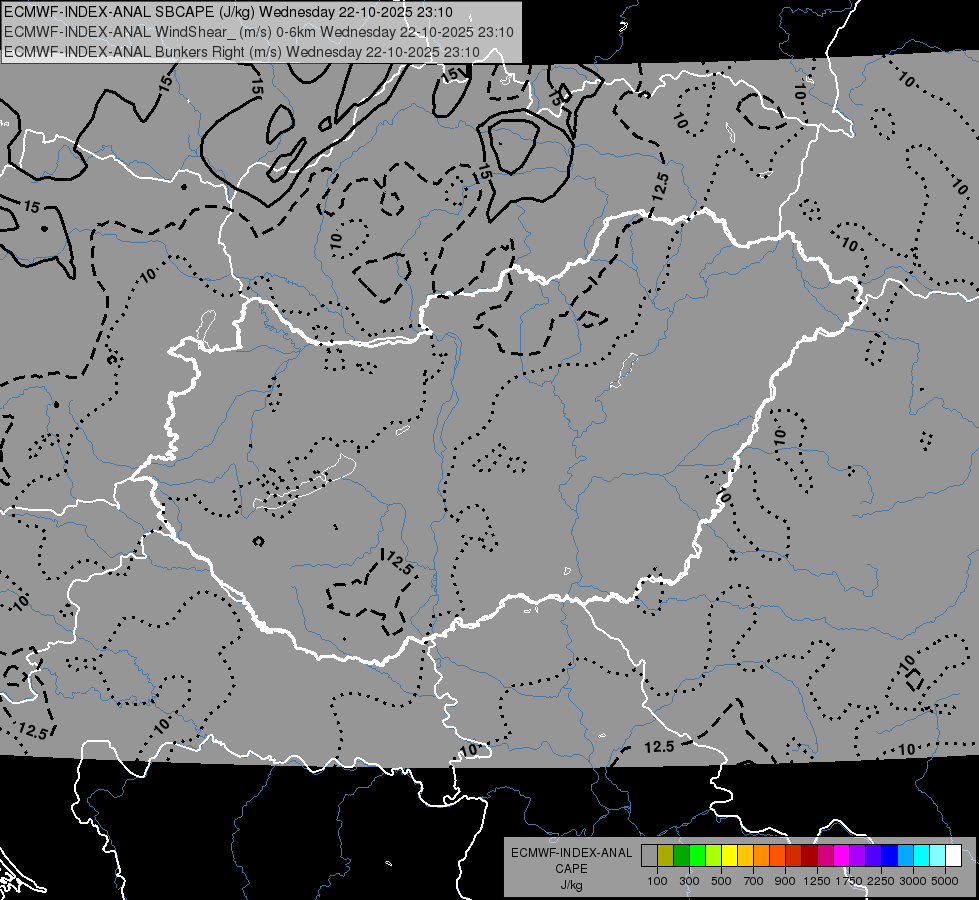Select the bright green swatch starting at 300
Image resolution: width=979 pixels, height=900 pixels.
click(697, 856)
